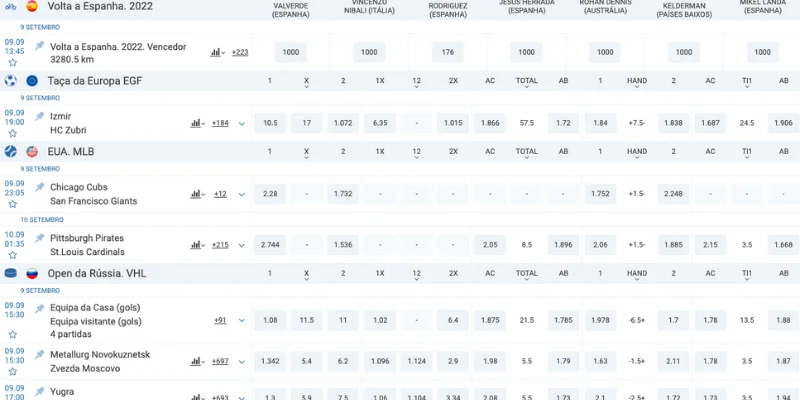Pin the Equipa da Casa (gols) event

39,309
